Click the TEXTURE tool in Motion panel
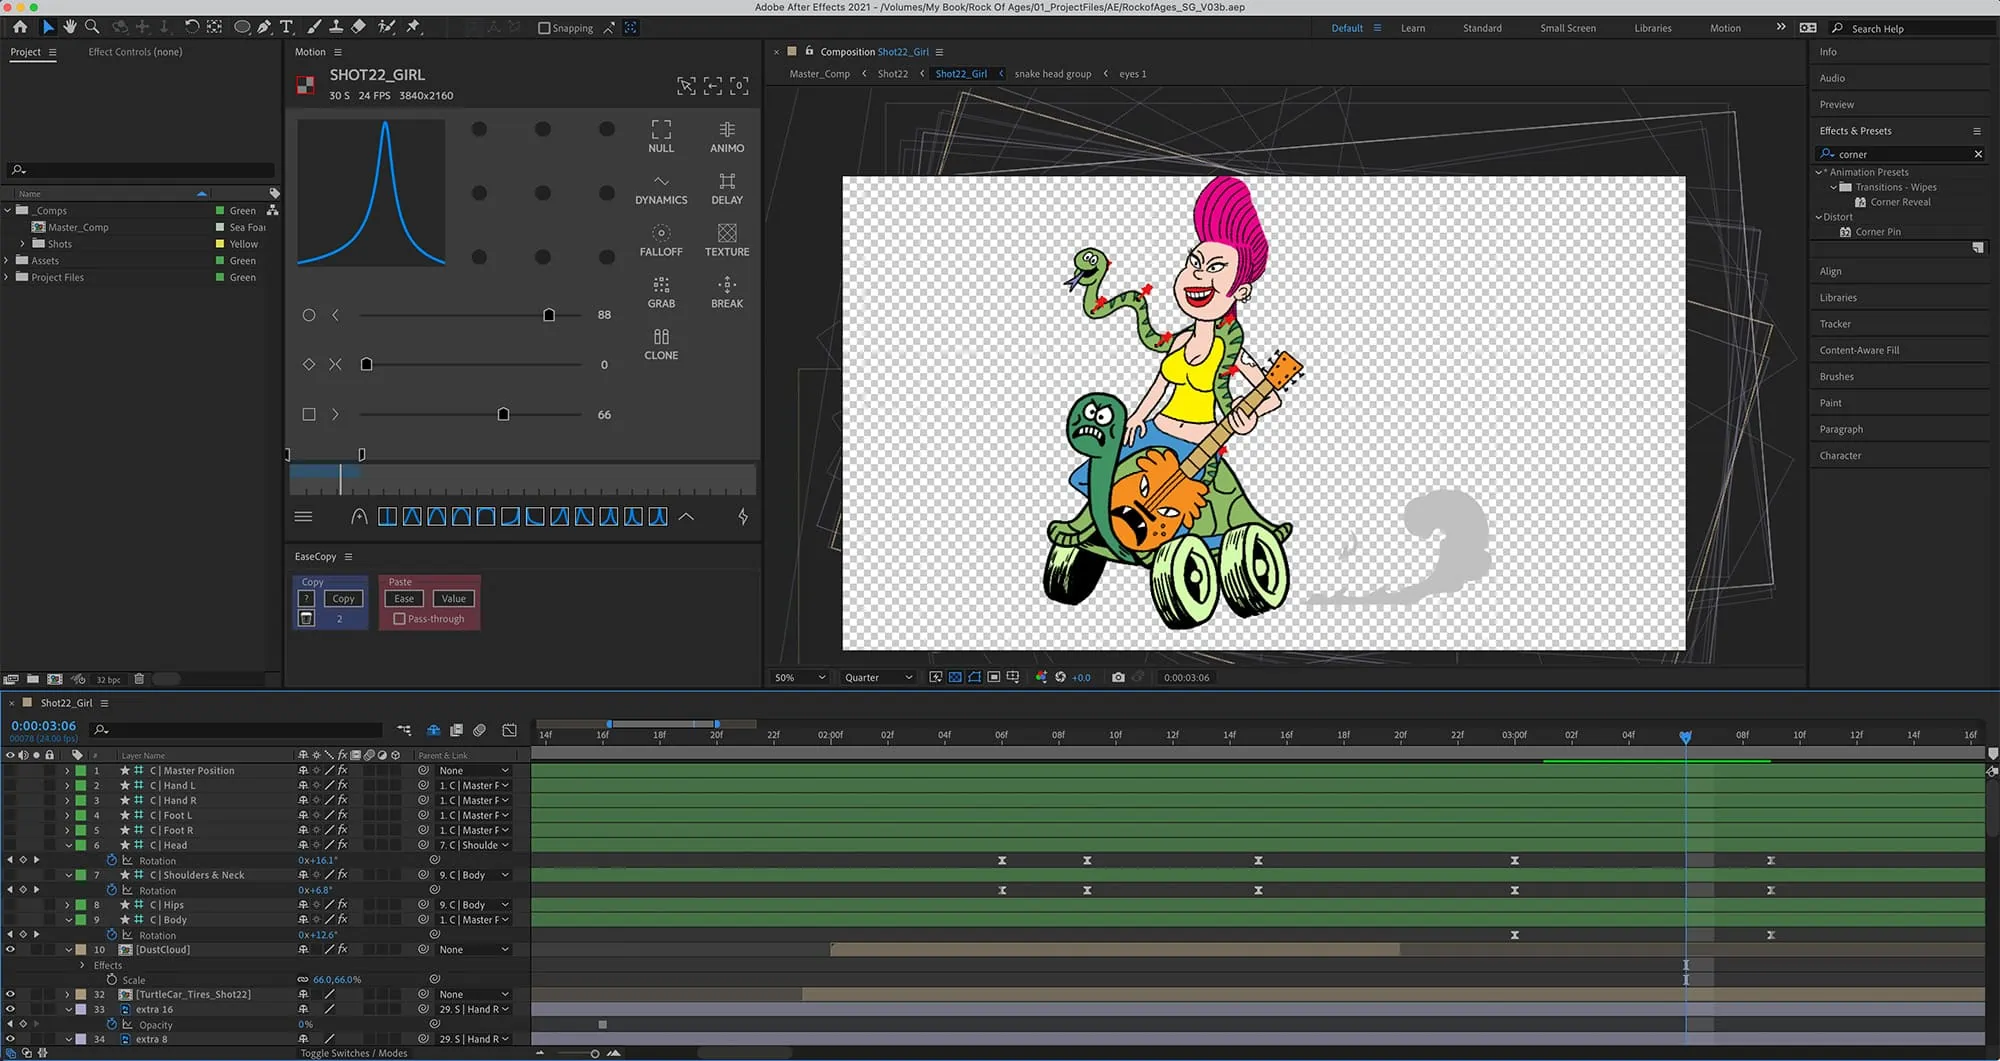Image resolution: width=2000 pixels, height=1061 pixels. [x=727, y=240]
